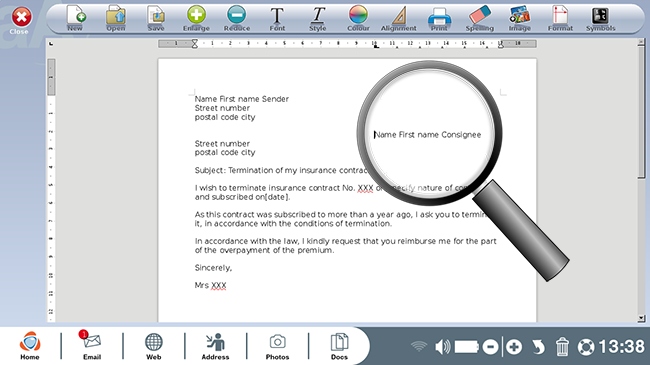Check the Wi-Fi status icon
This screenshot has width=650, height=365.
click(419, 346)
